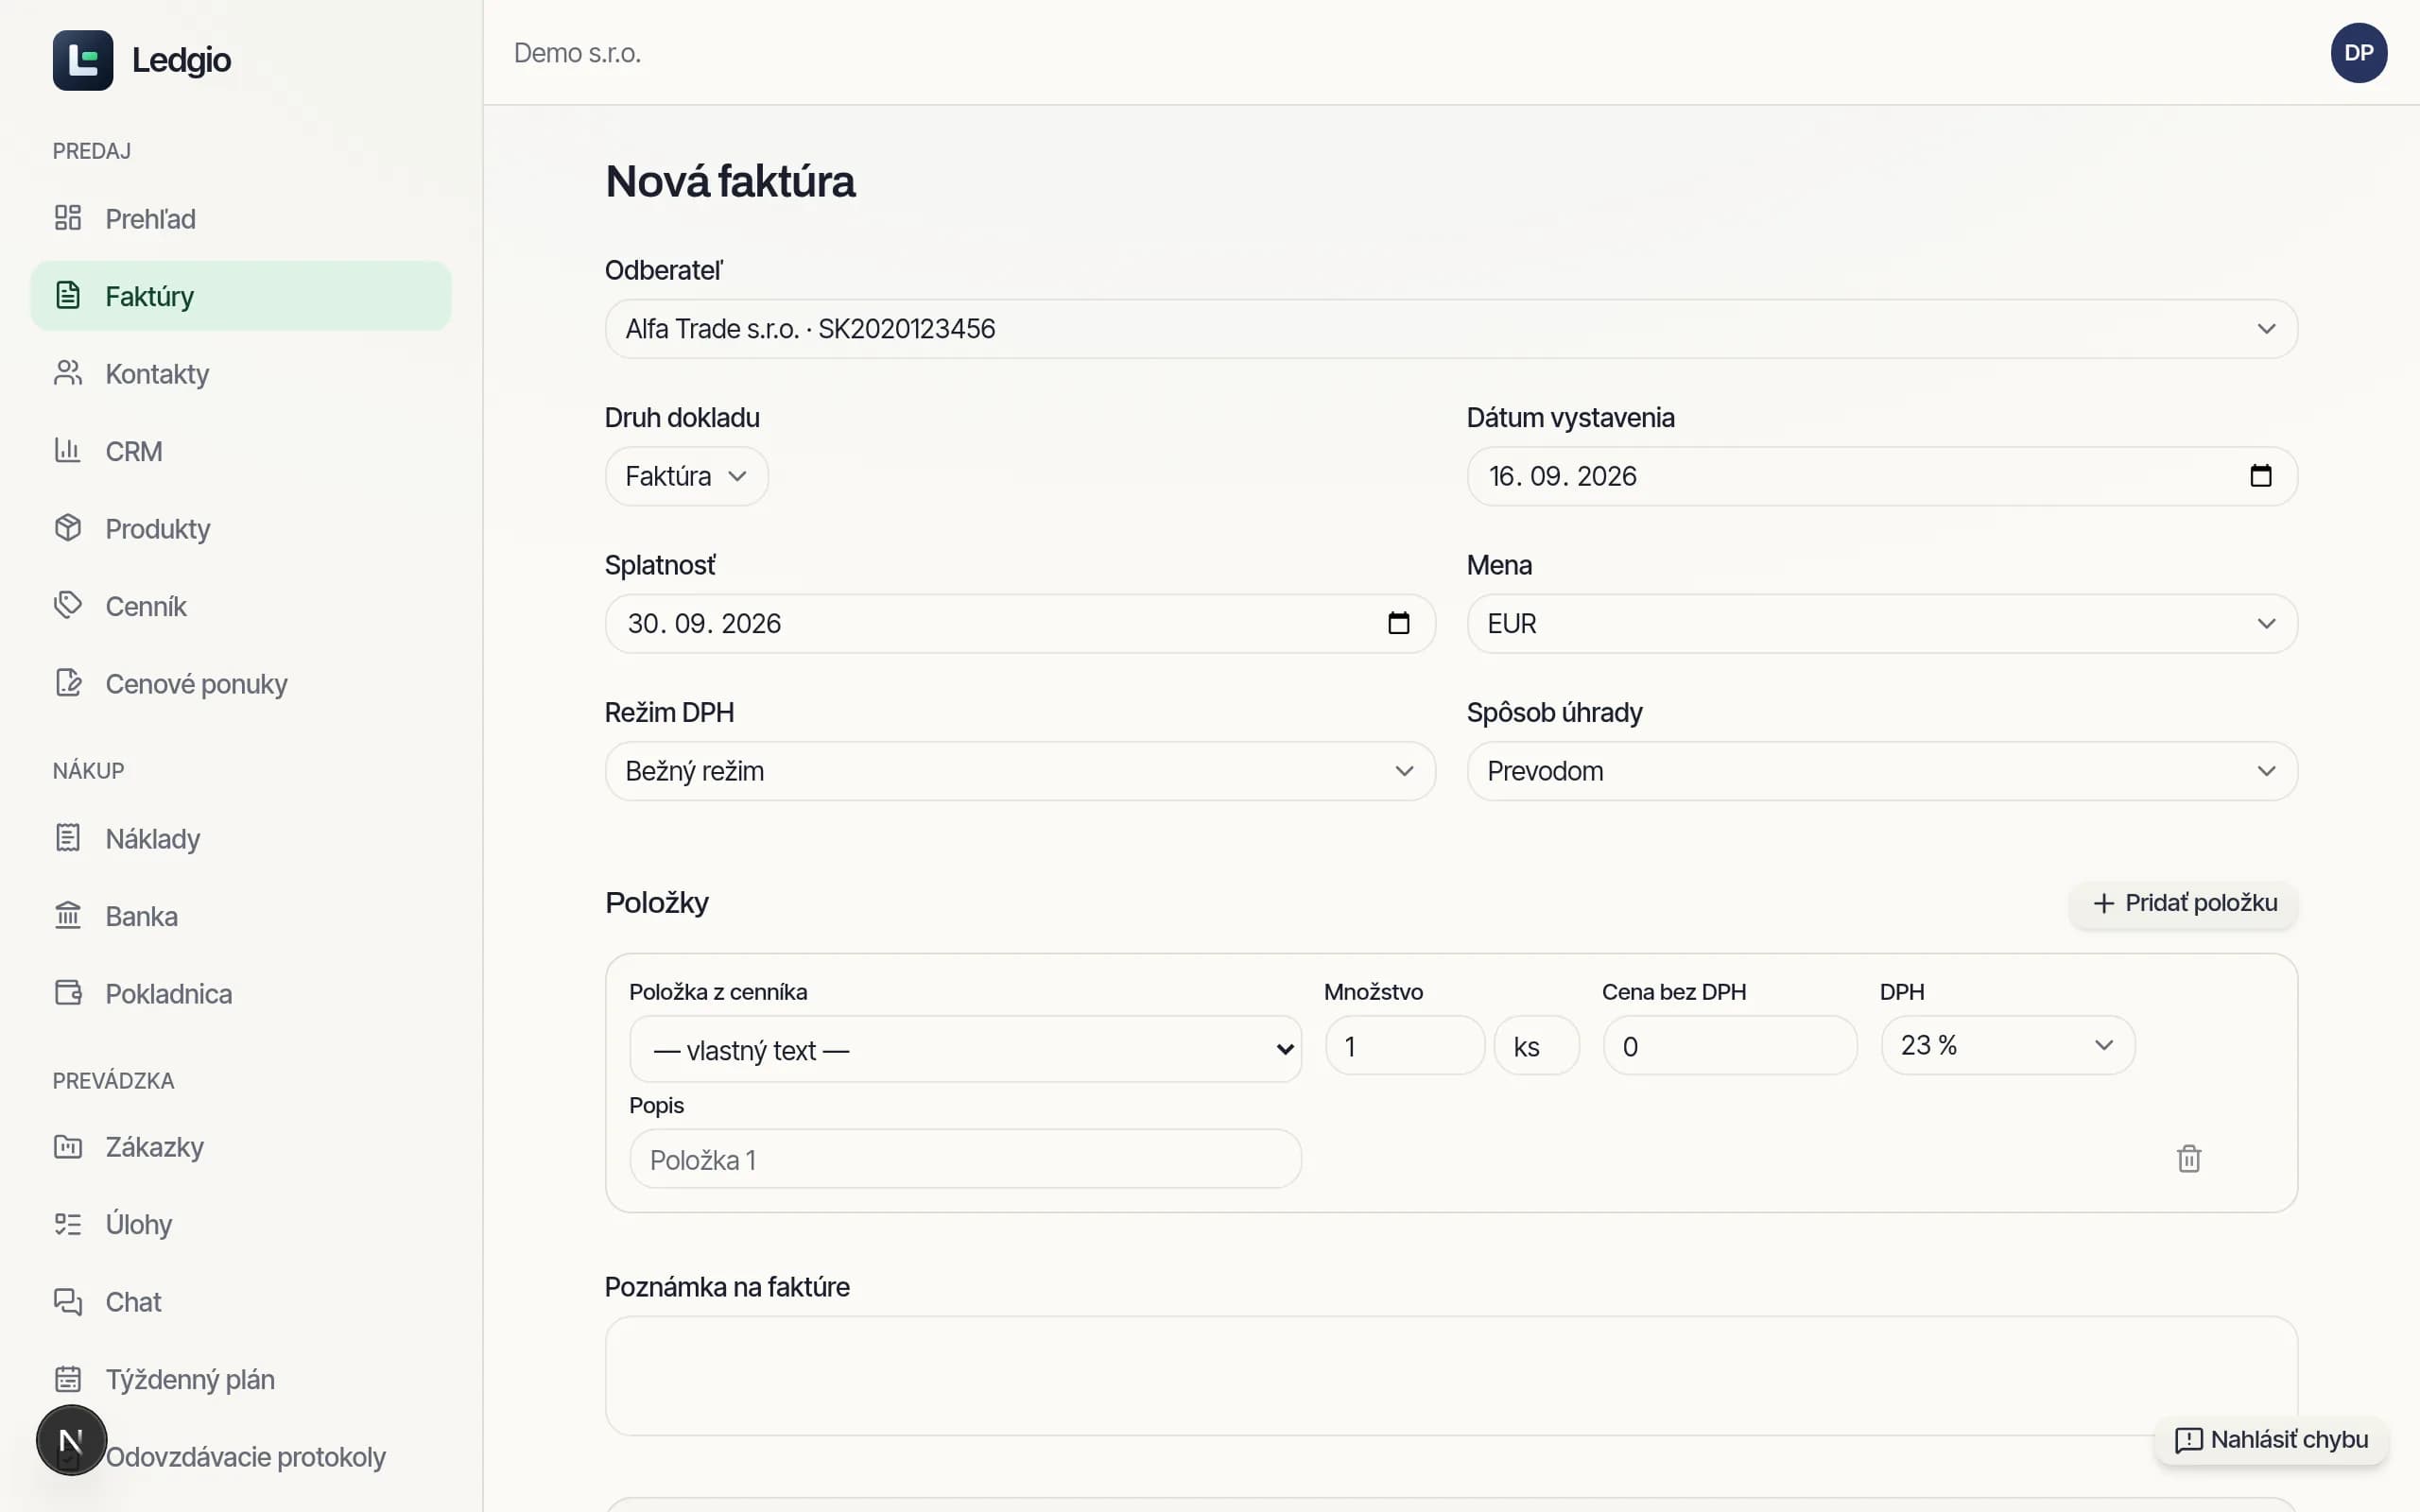
Task: Open Prehľad dashboard icon in sidebar
Action: pyautogui.click(x=68, y=218)
